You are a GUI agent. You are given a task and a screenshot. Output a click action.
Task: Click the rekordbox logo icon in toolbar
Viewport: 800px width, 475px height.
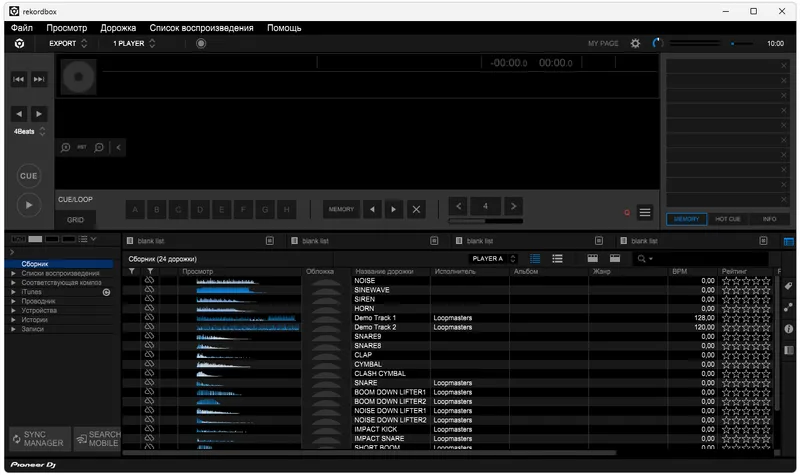pyautogui.click(x=19, y=43)
